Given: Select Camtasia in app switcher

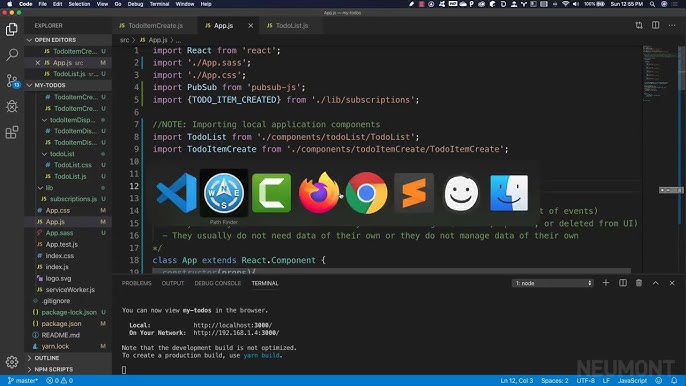Looking at the screenshot, I should pyautogui.click(x=271, y=193).
